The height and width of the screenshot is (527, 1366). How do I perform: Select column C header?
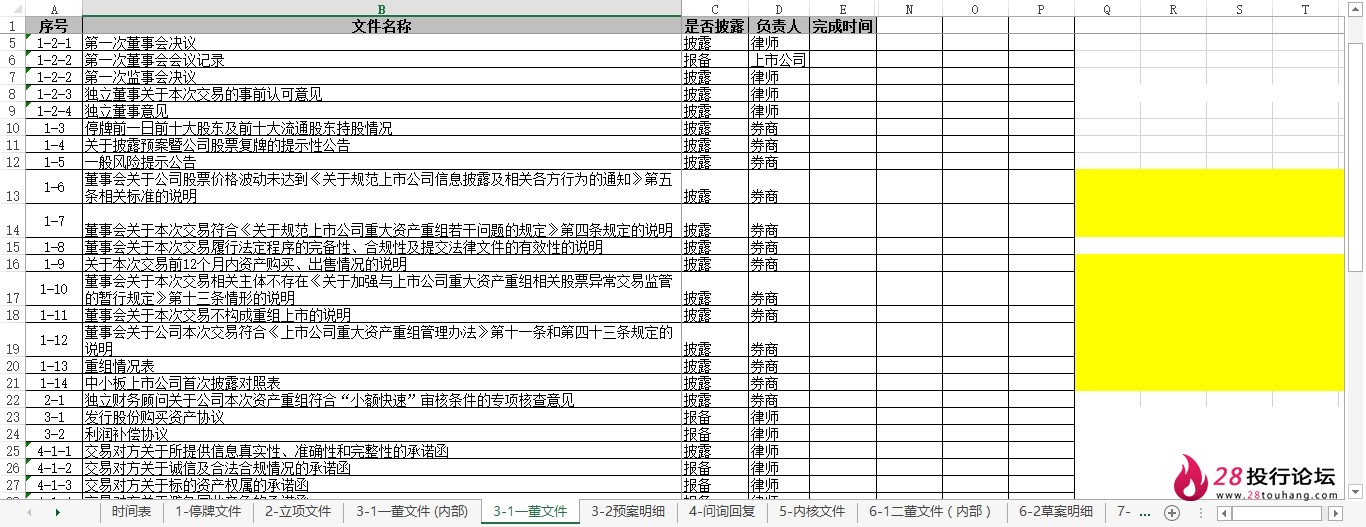coord(714,9)
